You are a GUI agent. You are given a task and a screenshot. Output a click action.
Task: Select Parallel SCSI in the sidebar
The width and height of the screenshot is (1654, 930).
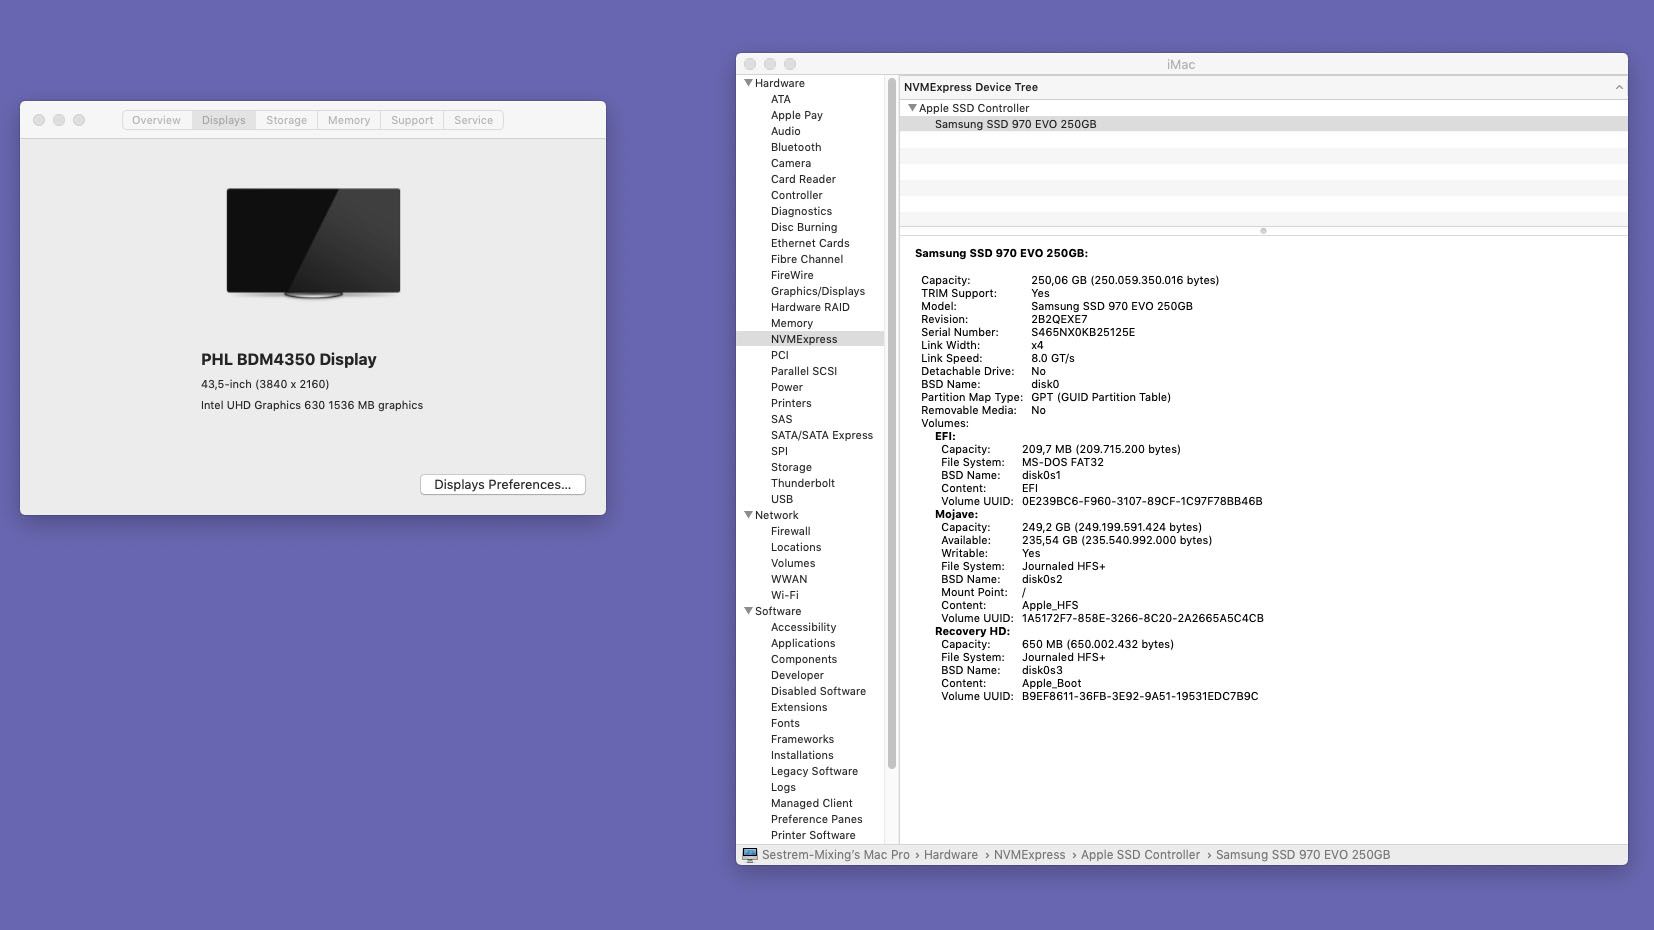point(804,371)
